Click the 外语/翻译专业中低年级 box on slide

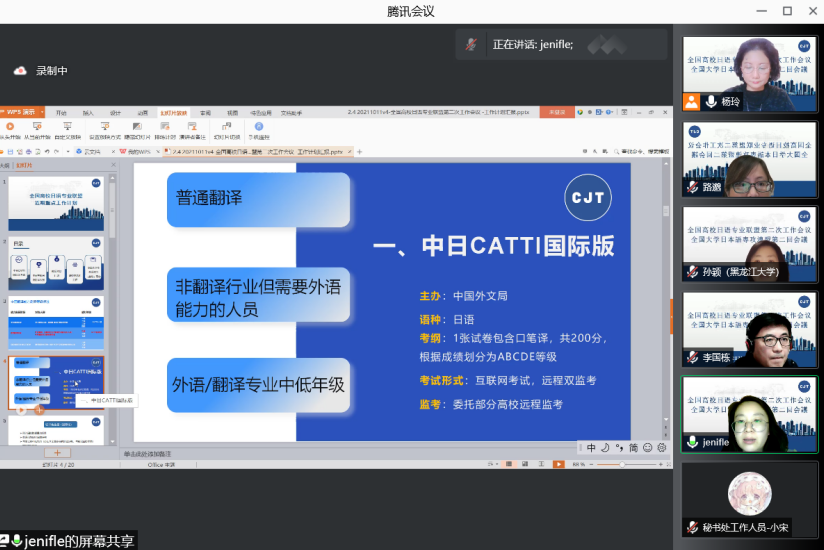point(259,385)
